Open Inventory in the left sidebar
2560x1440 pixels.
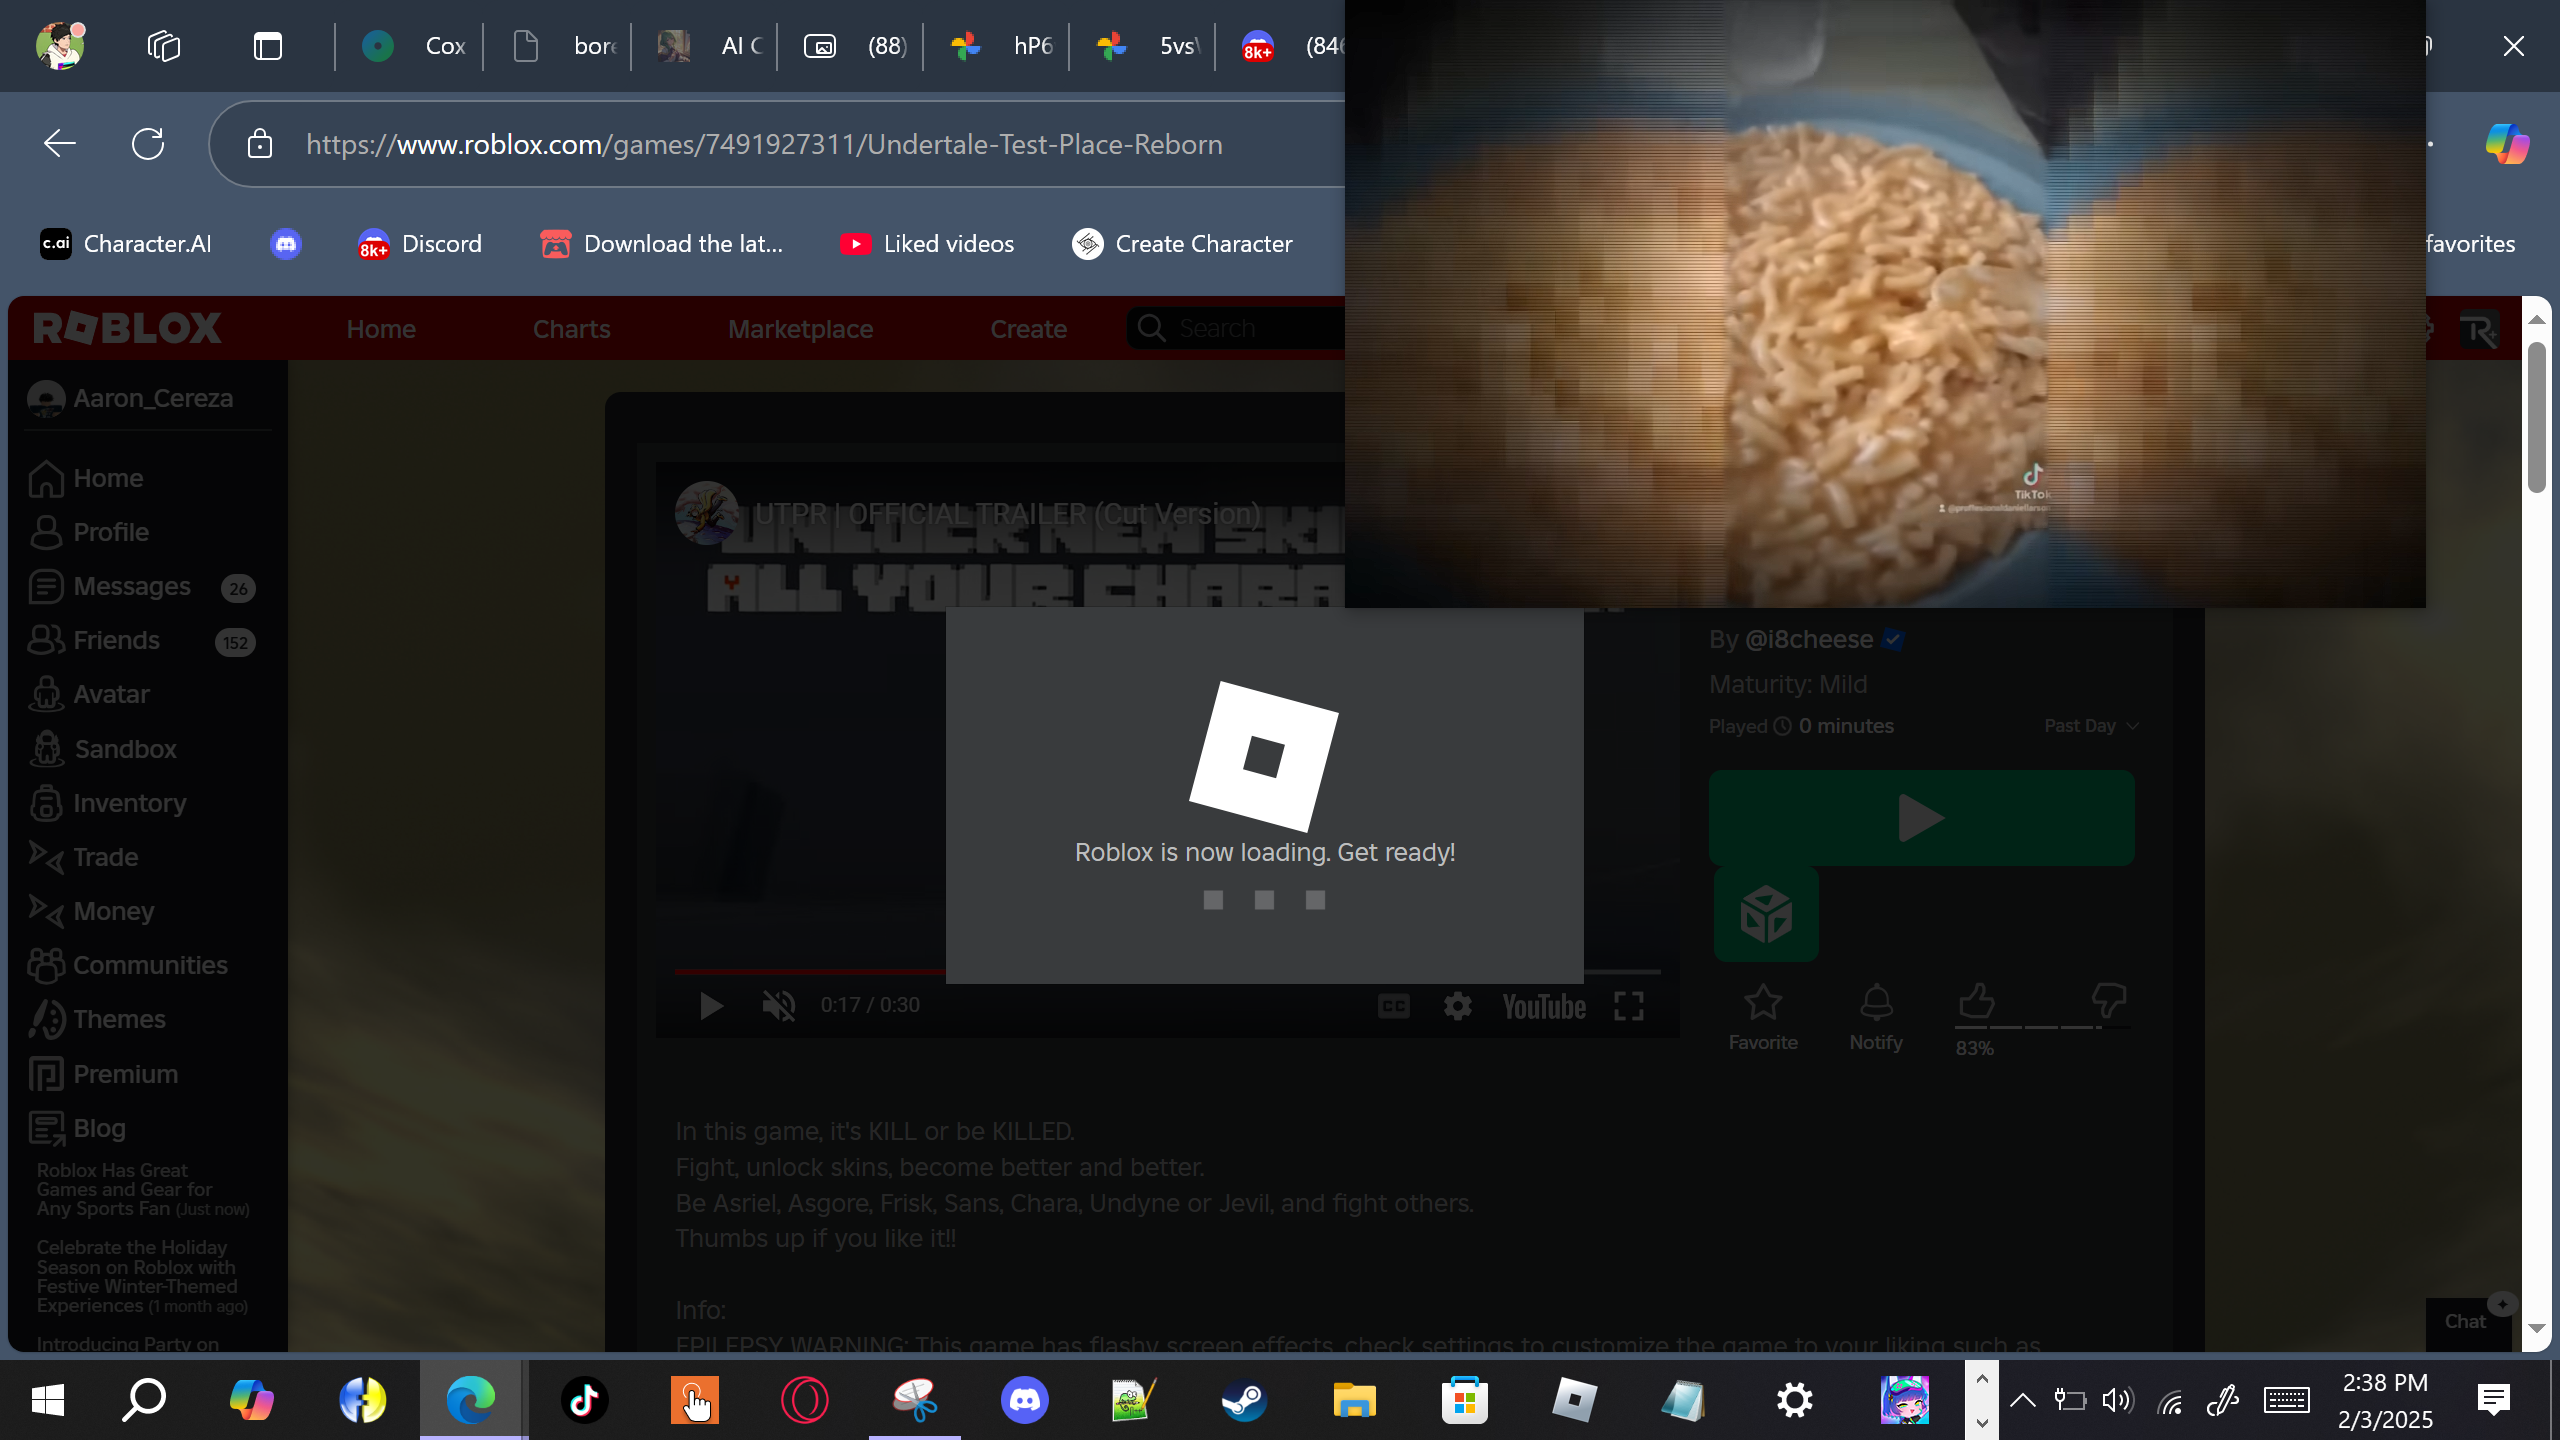point(108,804)
